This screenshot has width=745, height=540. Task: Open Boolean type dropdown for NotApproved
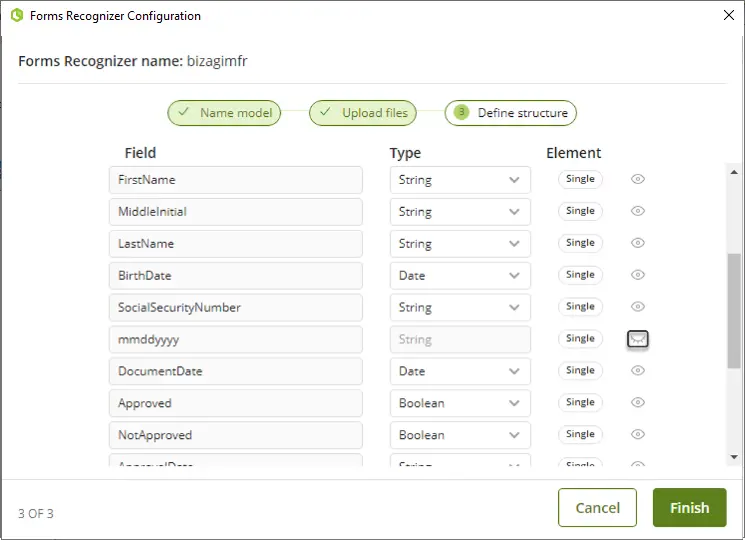coord(460,435)
